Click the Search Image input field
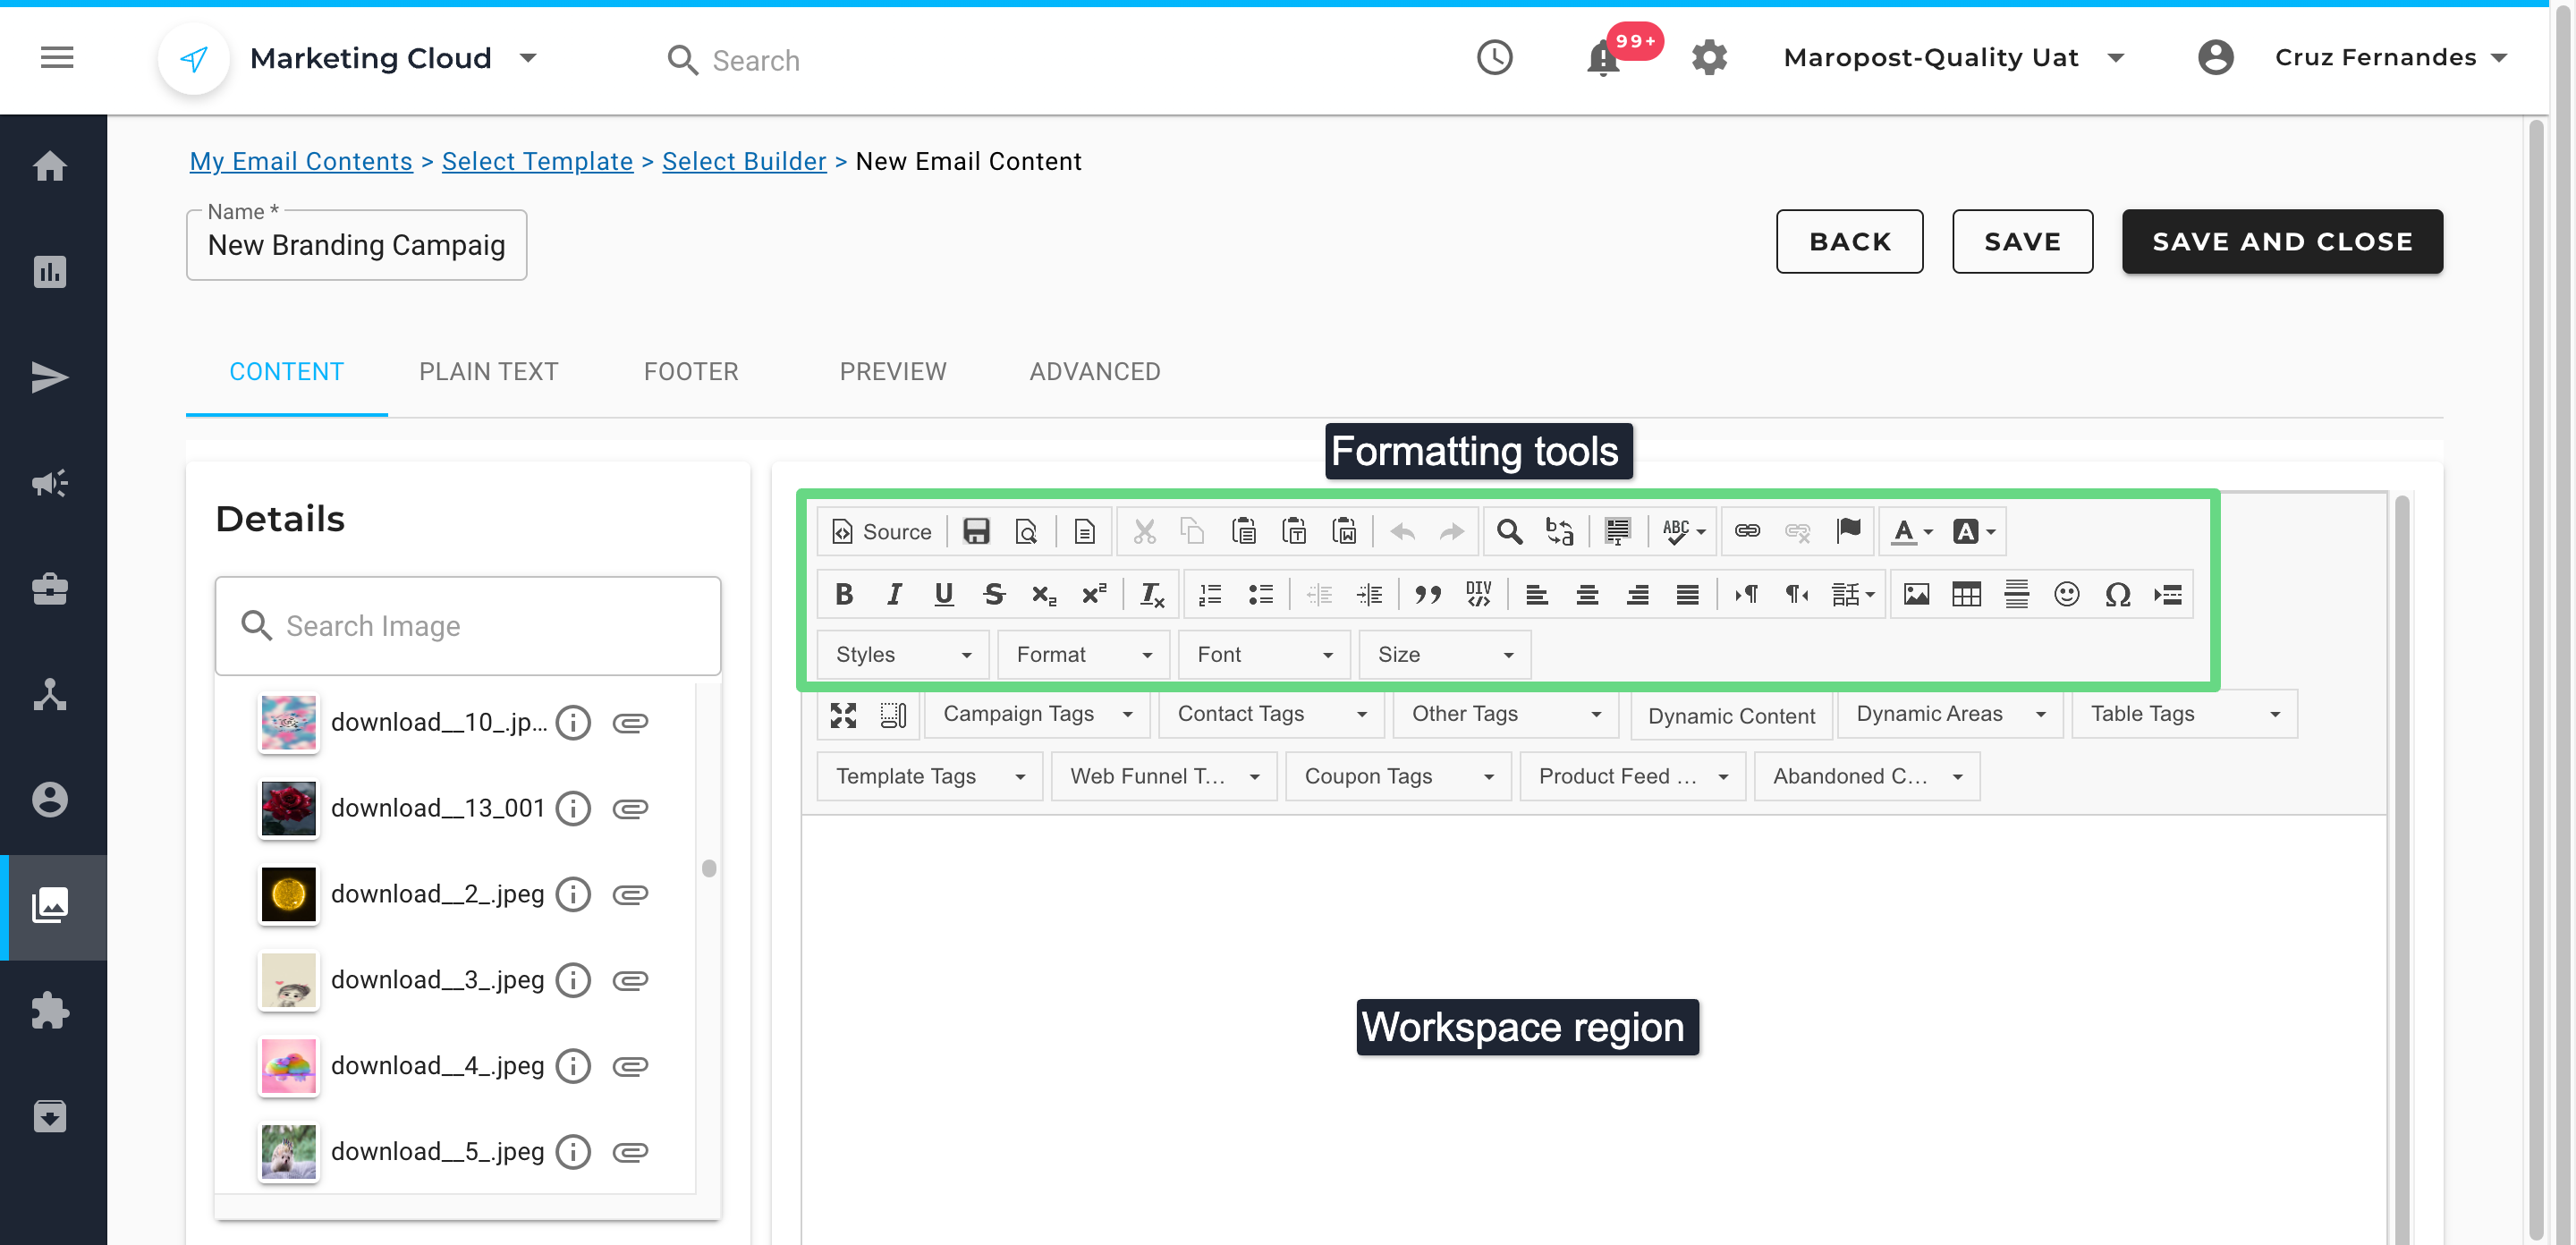This screenshot has width=2576, height=1245. [x=468, y=626]
